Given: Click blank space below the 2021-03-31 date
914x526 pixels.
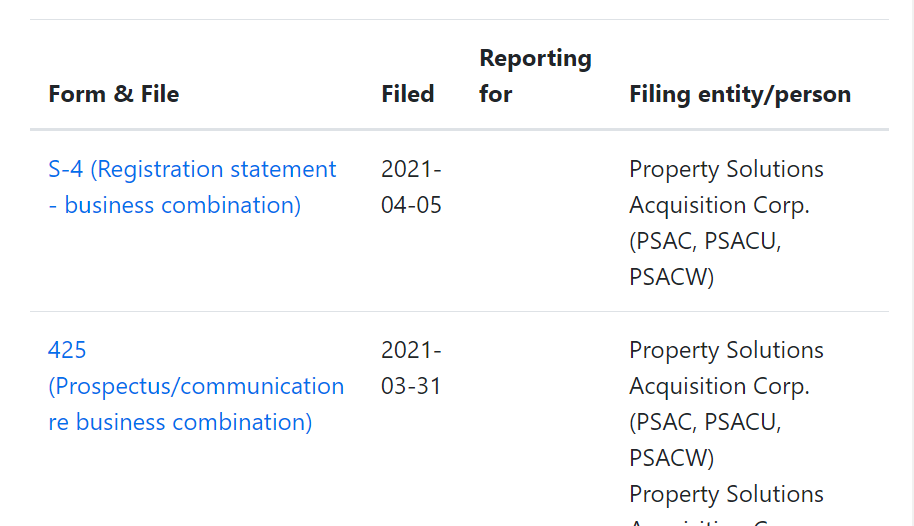Looking at the screenshot, I should [x=411, y=460].
